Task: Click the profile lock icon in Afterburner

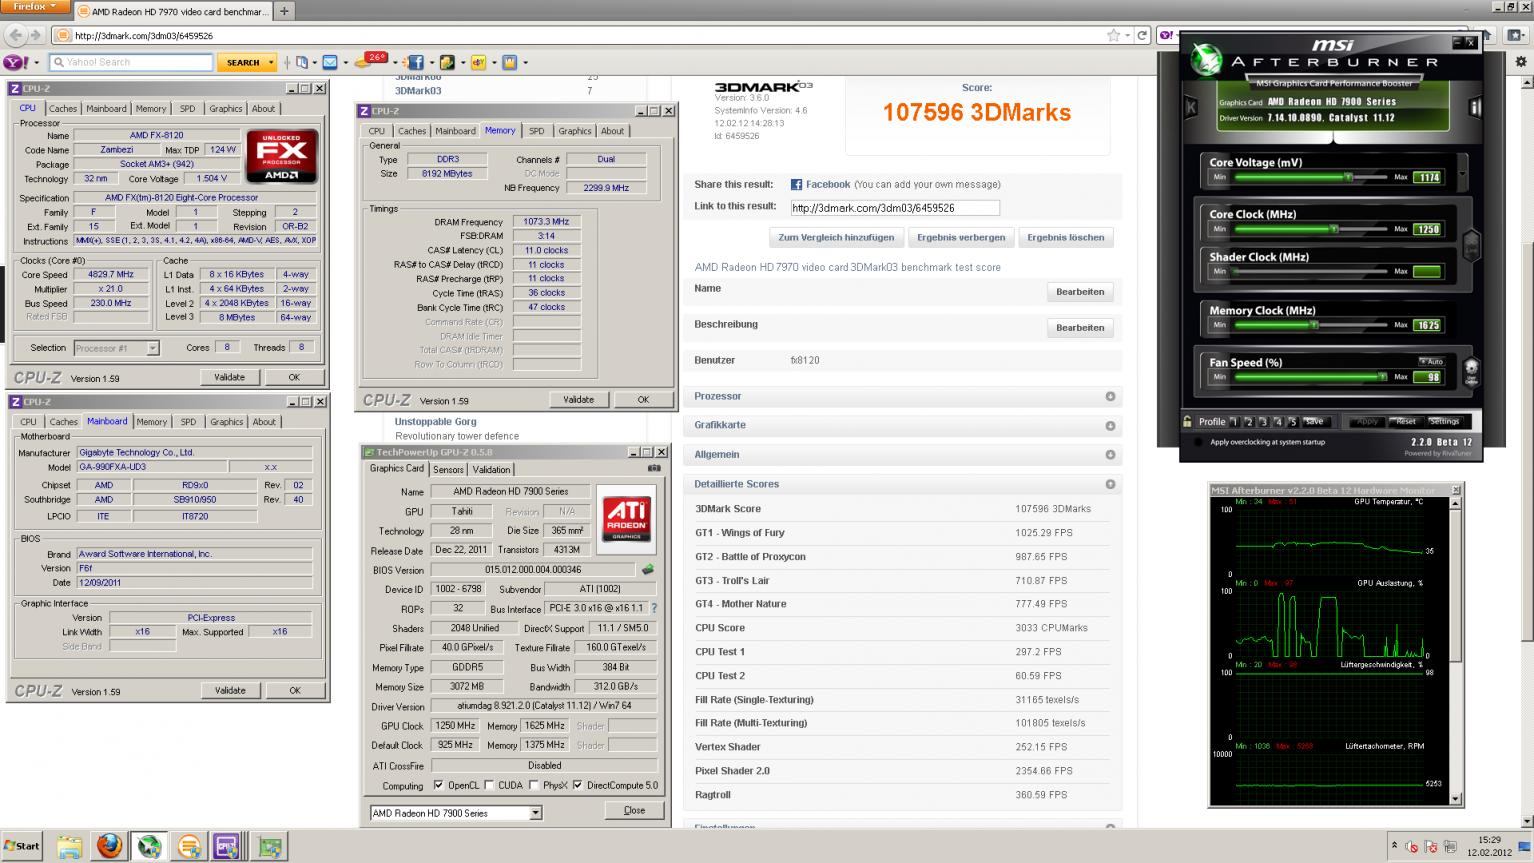Action: point(1187,421)
